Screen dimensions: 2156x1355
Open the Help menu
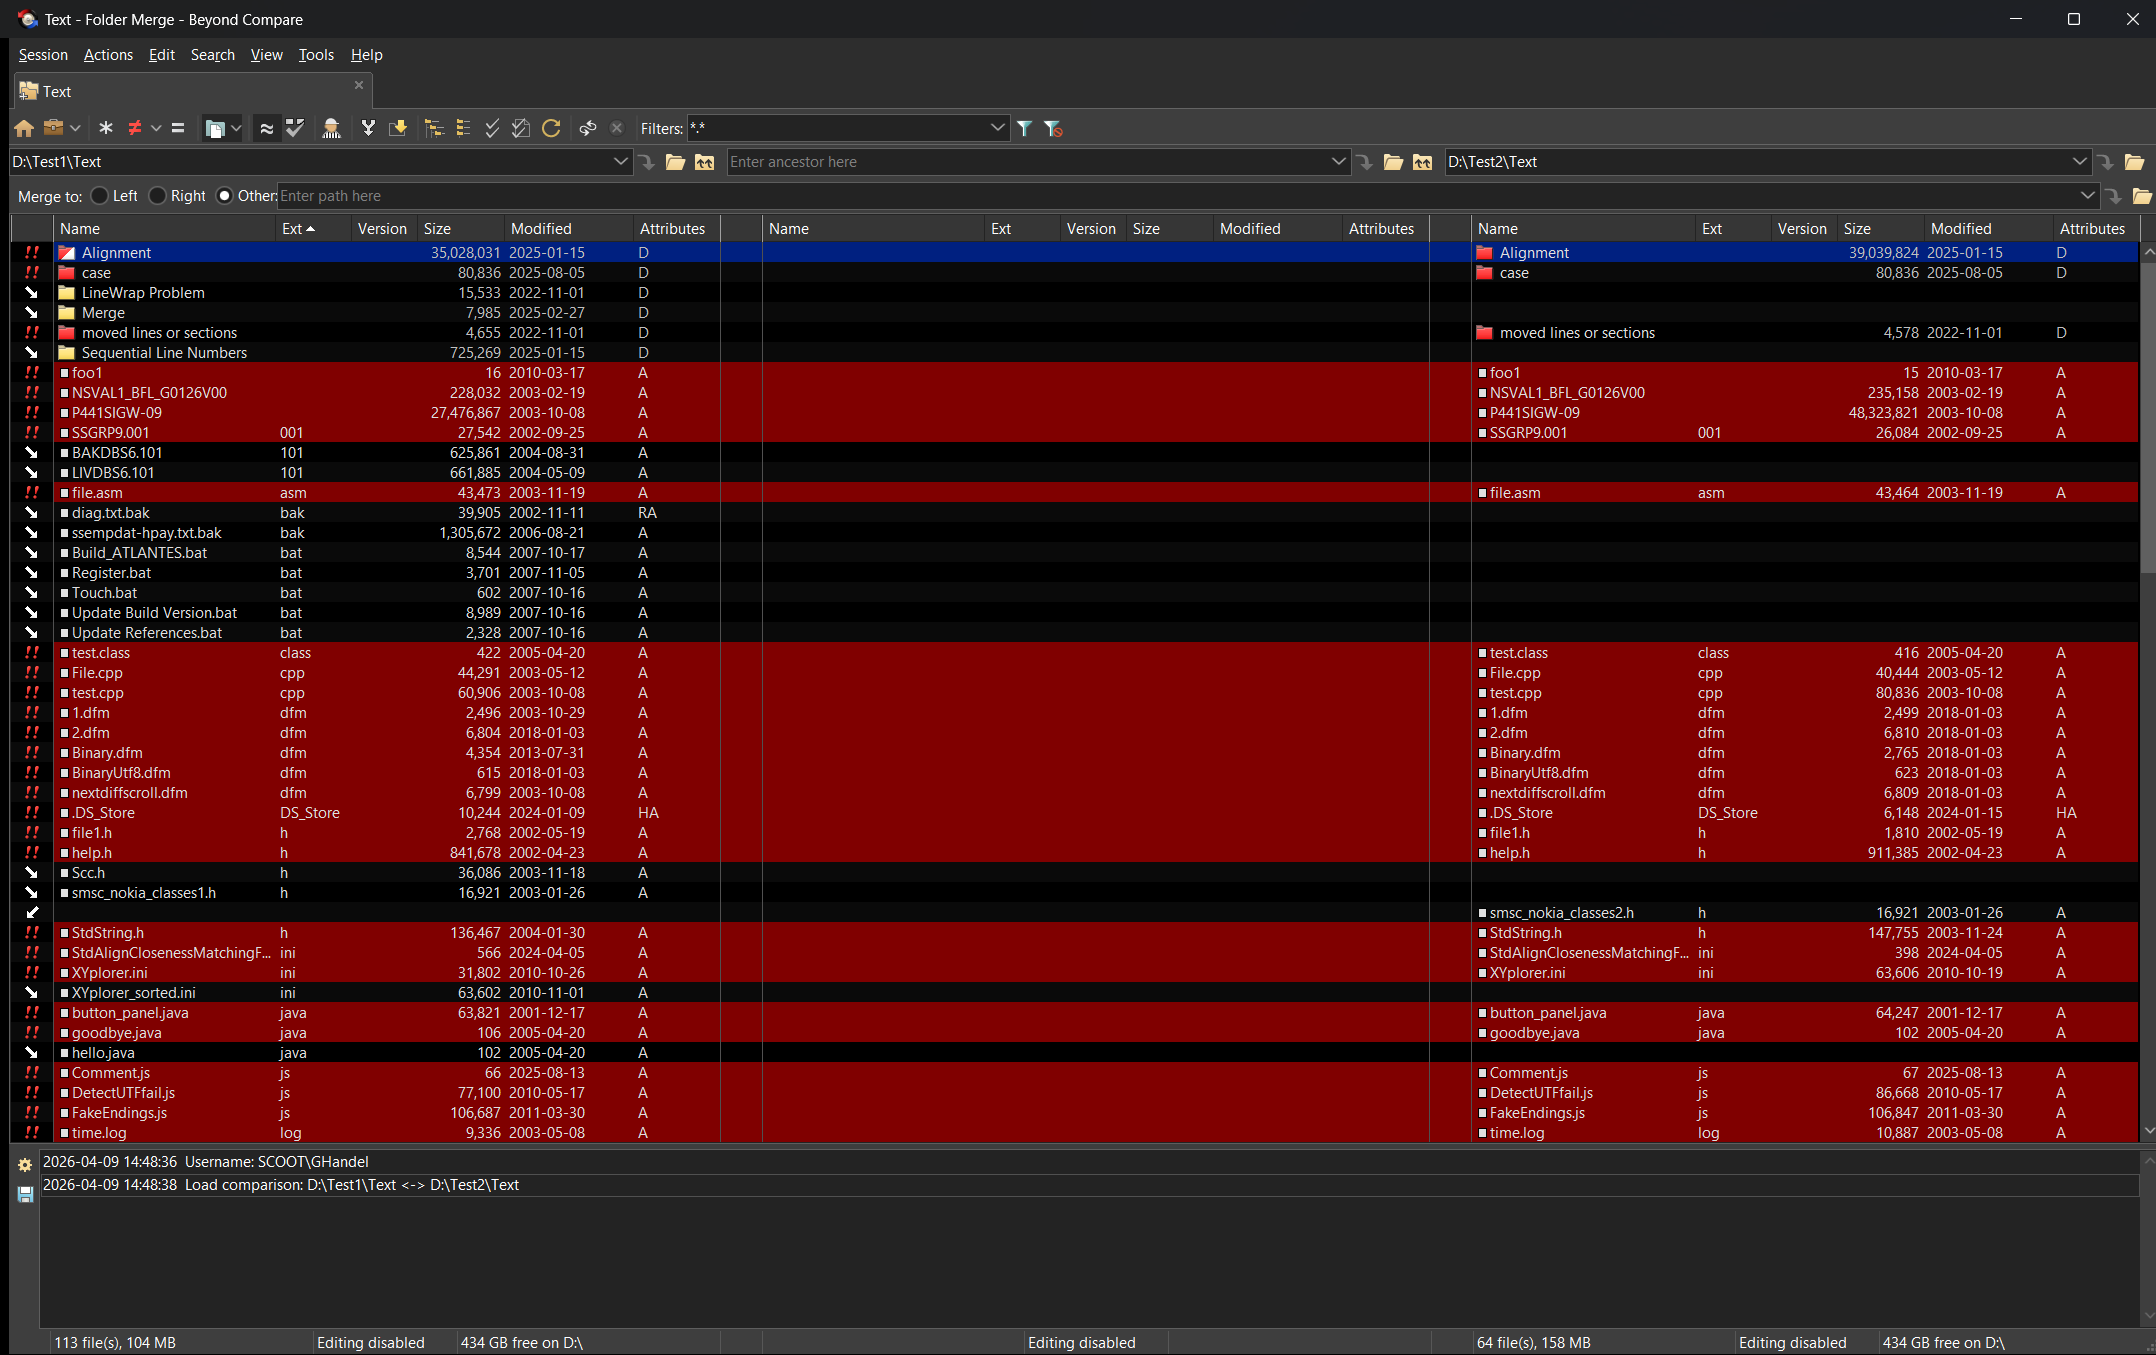(x=366, y=55)
